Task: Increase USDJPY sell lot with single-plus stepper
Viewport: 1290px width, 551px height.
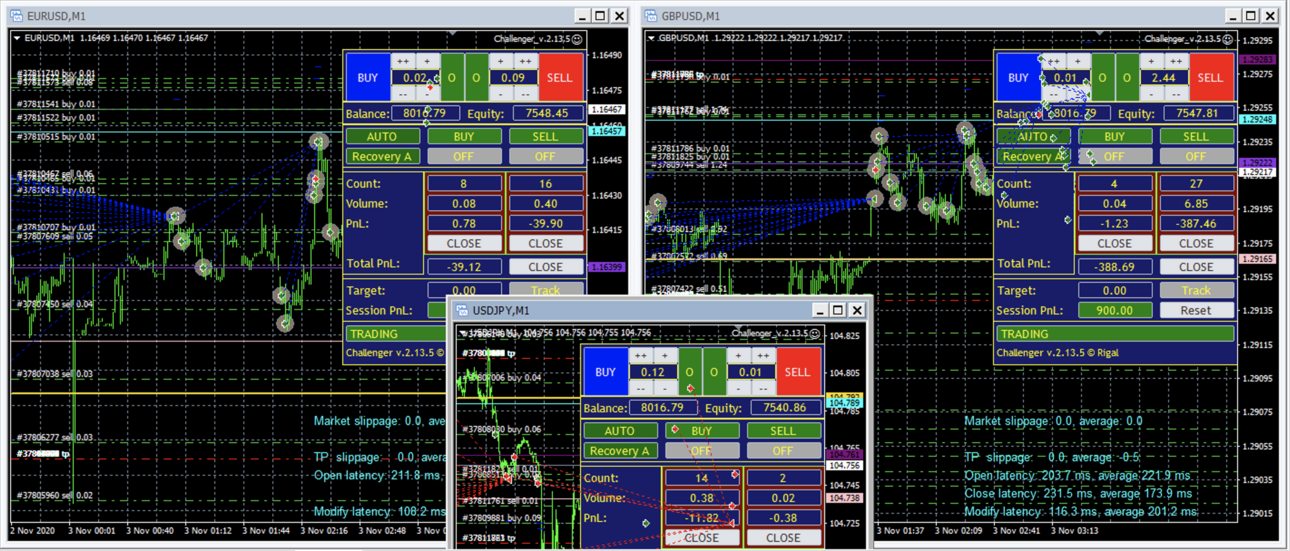Action: [x=738, y=356]
